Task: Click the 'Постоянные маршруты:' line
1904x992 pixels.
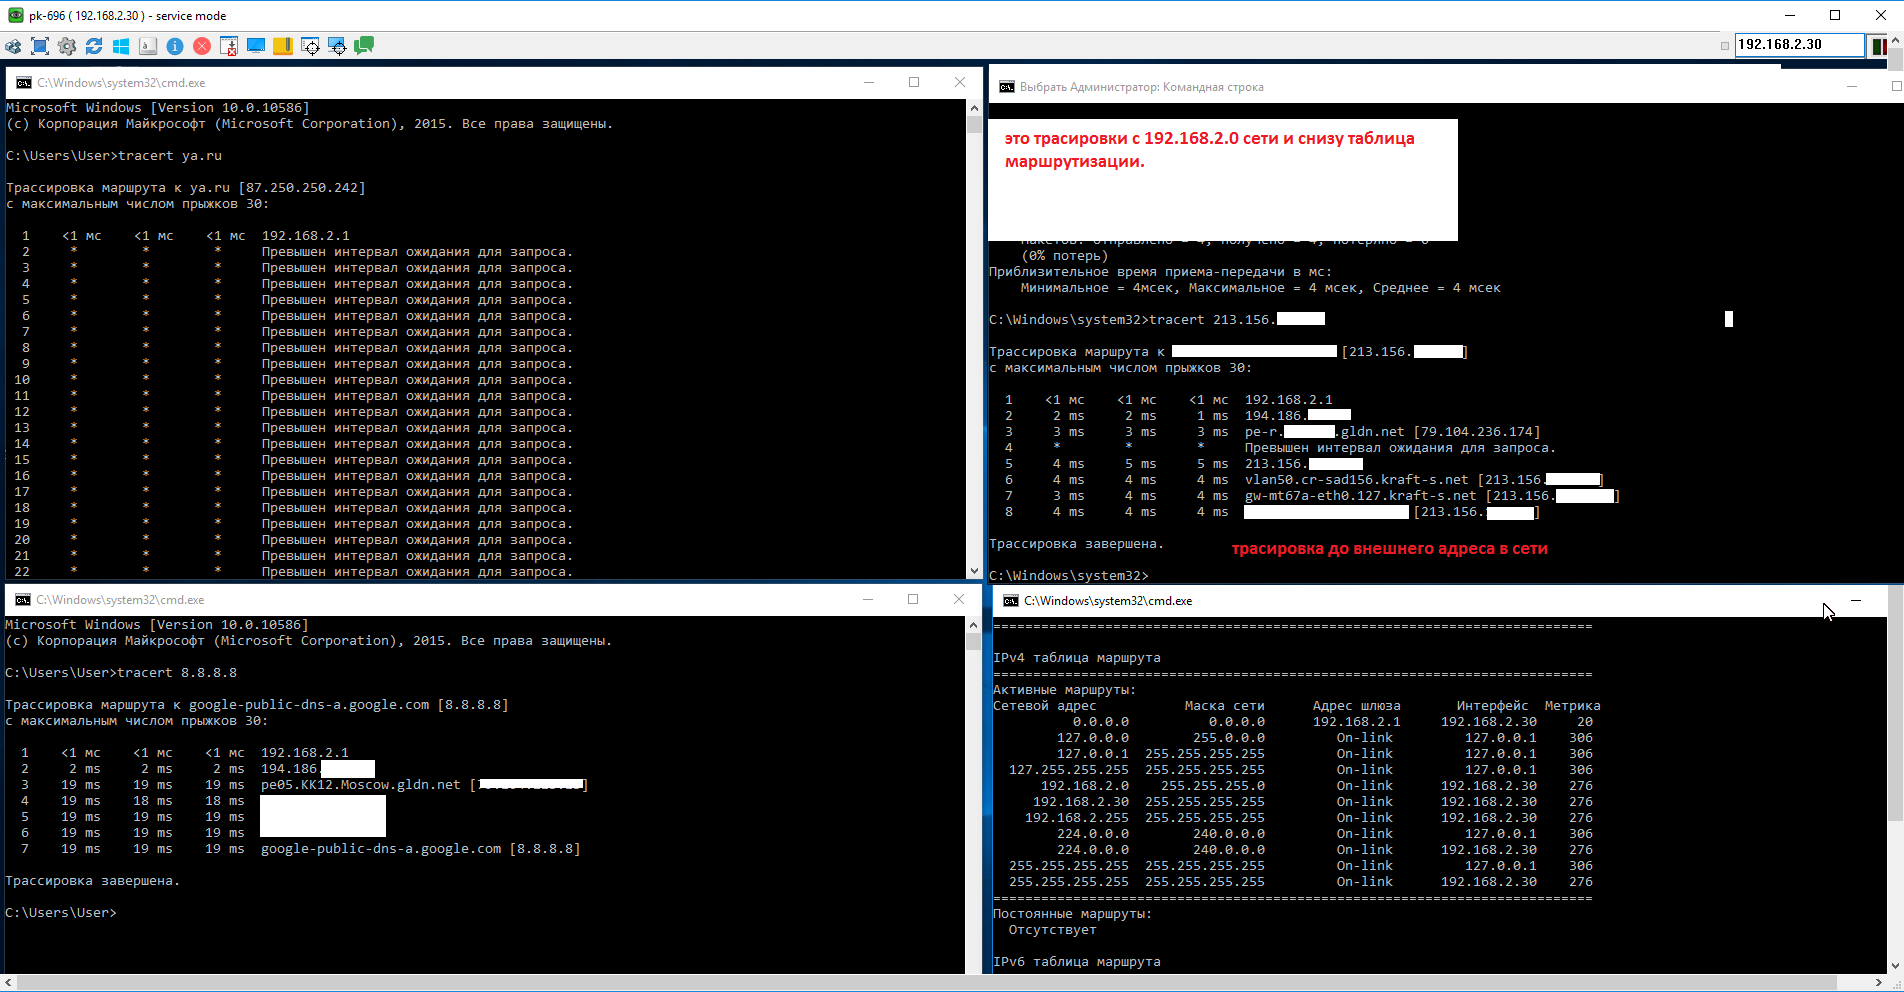Action: tap(1072, 914)
